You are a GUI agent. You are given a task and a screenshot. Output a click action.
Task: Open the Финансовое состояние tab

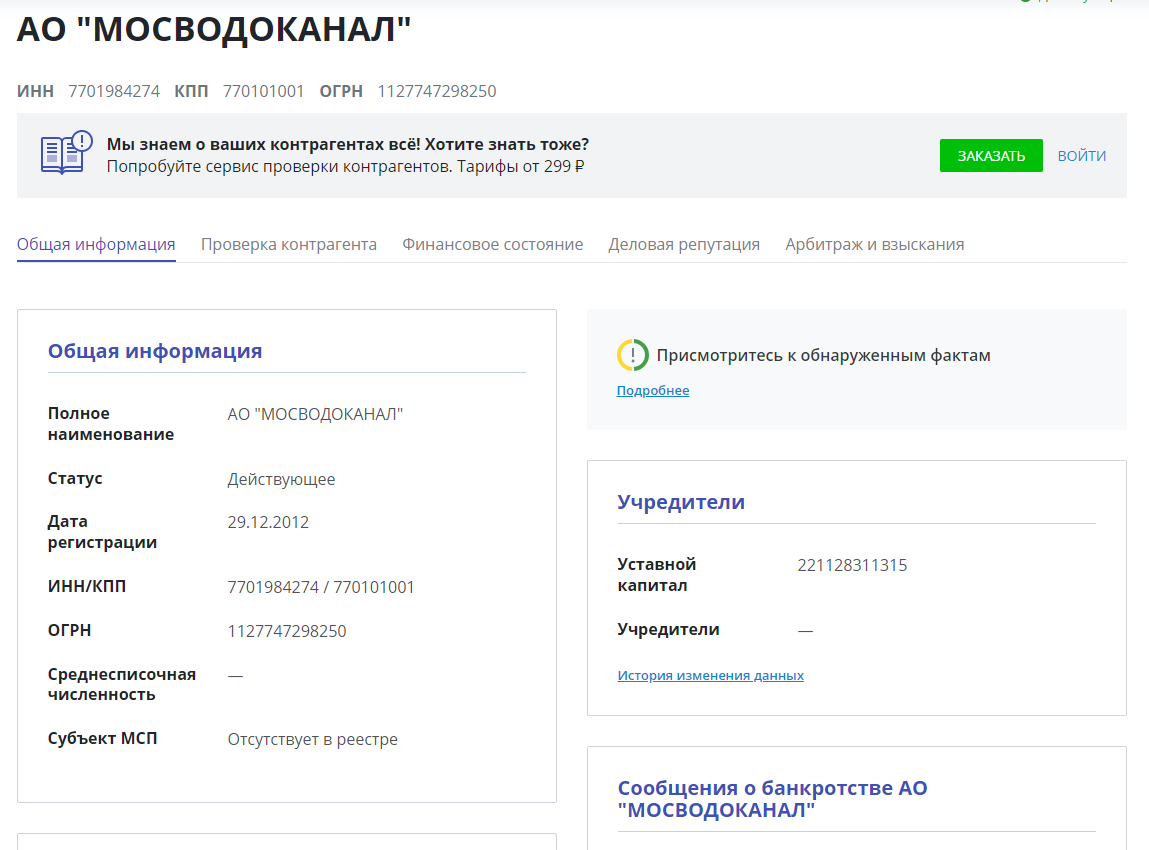tap(492, 244)
